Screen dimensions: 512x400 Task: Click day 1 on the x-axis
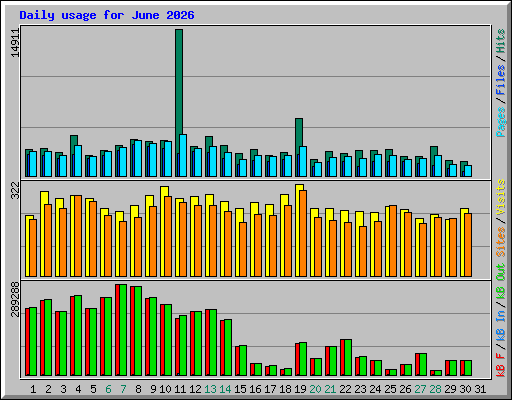(33, 389)
